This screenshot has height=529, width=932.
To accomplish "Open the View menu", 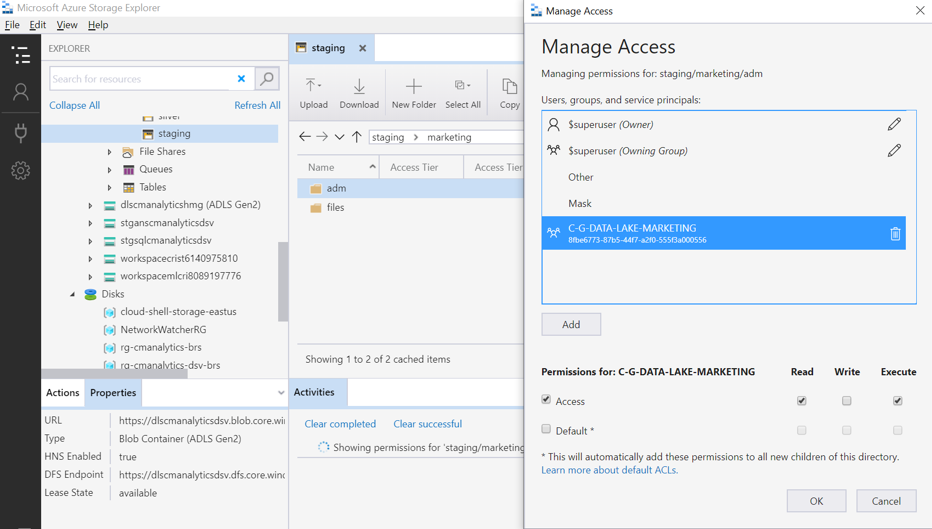I will [67, 25].
